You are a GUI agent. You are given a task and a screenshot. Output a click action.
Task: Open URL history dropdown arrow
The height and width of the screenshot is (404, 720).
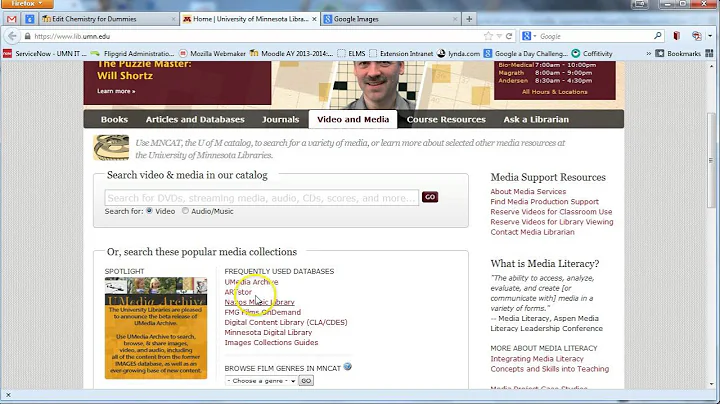499,36
